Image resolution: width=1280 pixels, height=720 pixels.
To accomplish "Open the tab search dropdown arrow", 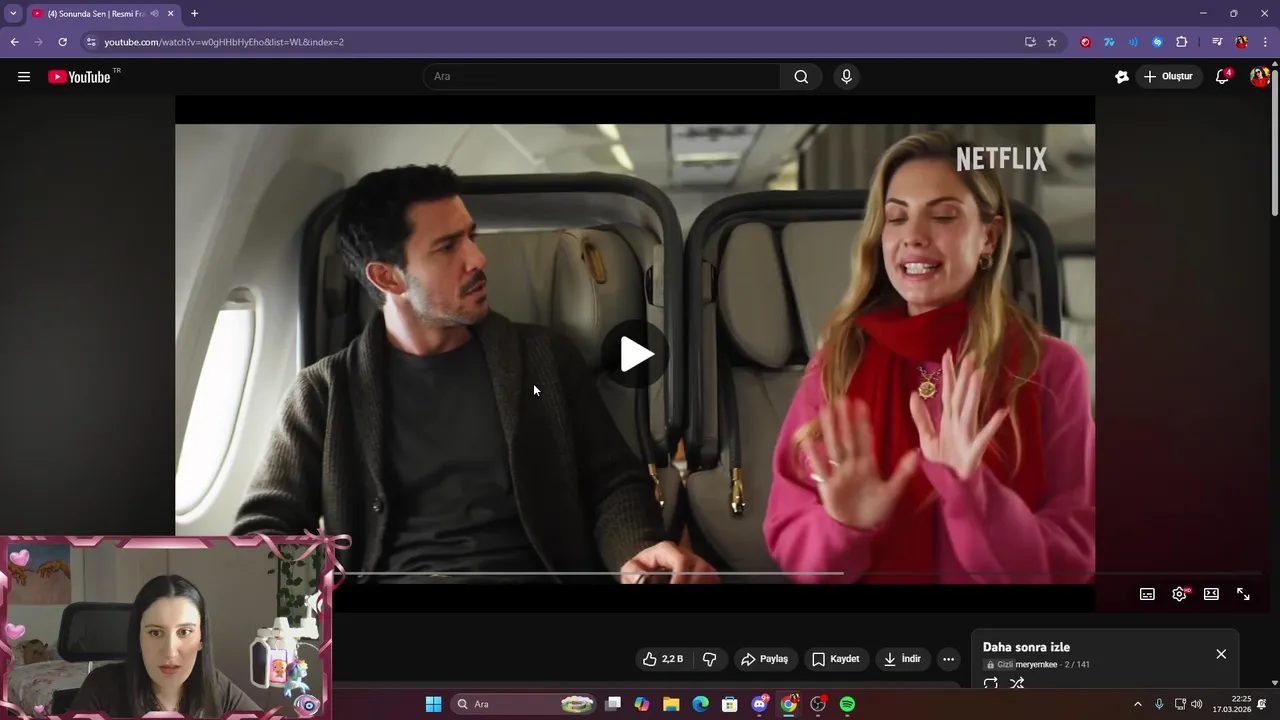I will pos(13,14).
